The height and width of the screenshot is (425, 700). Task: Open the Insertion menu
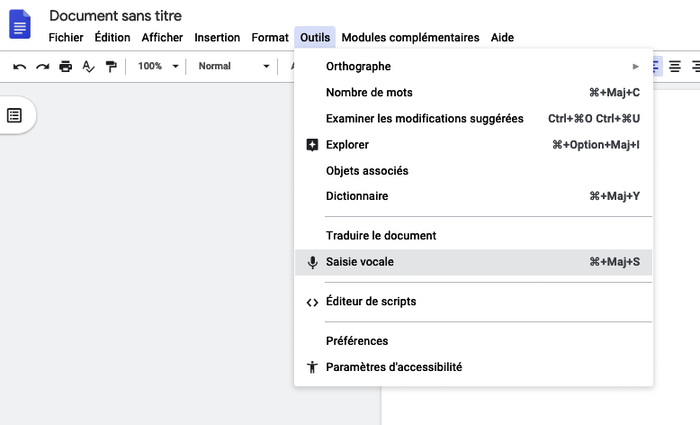coord(217,38)
